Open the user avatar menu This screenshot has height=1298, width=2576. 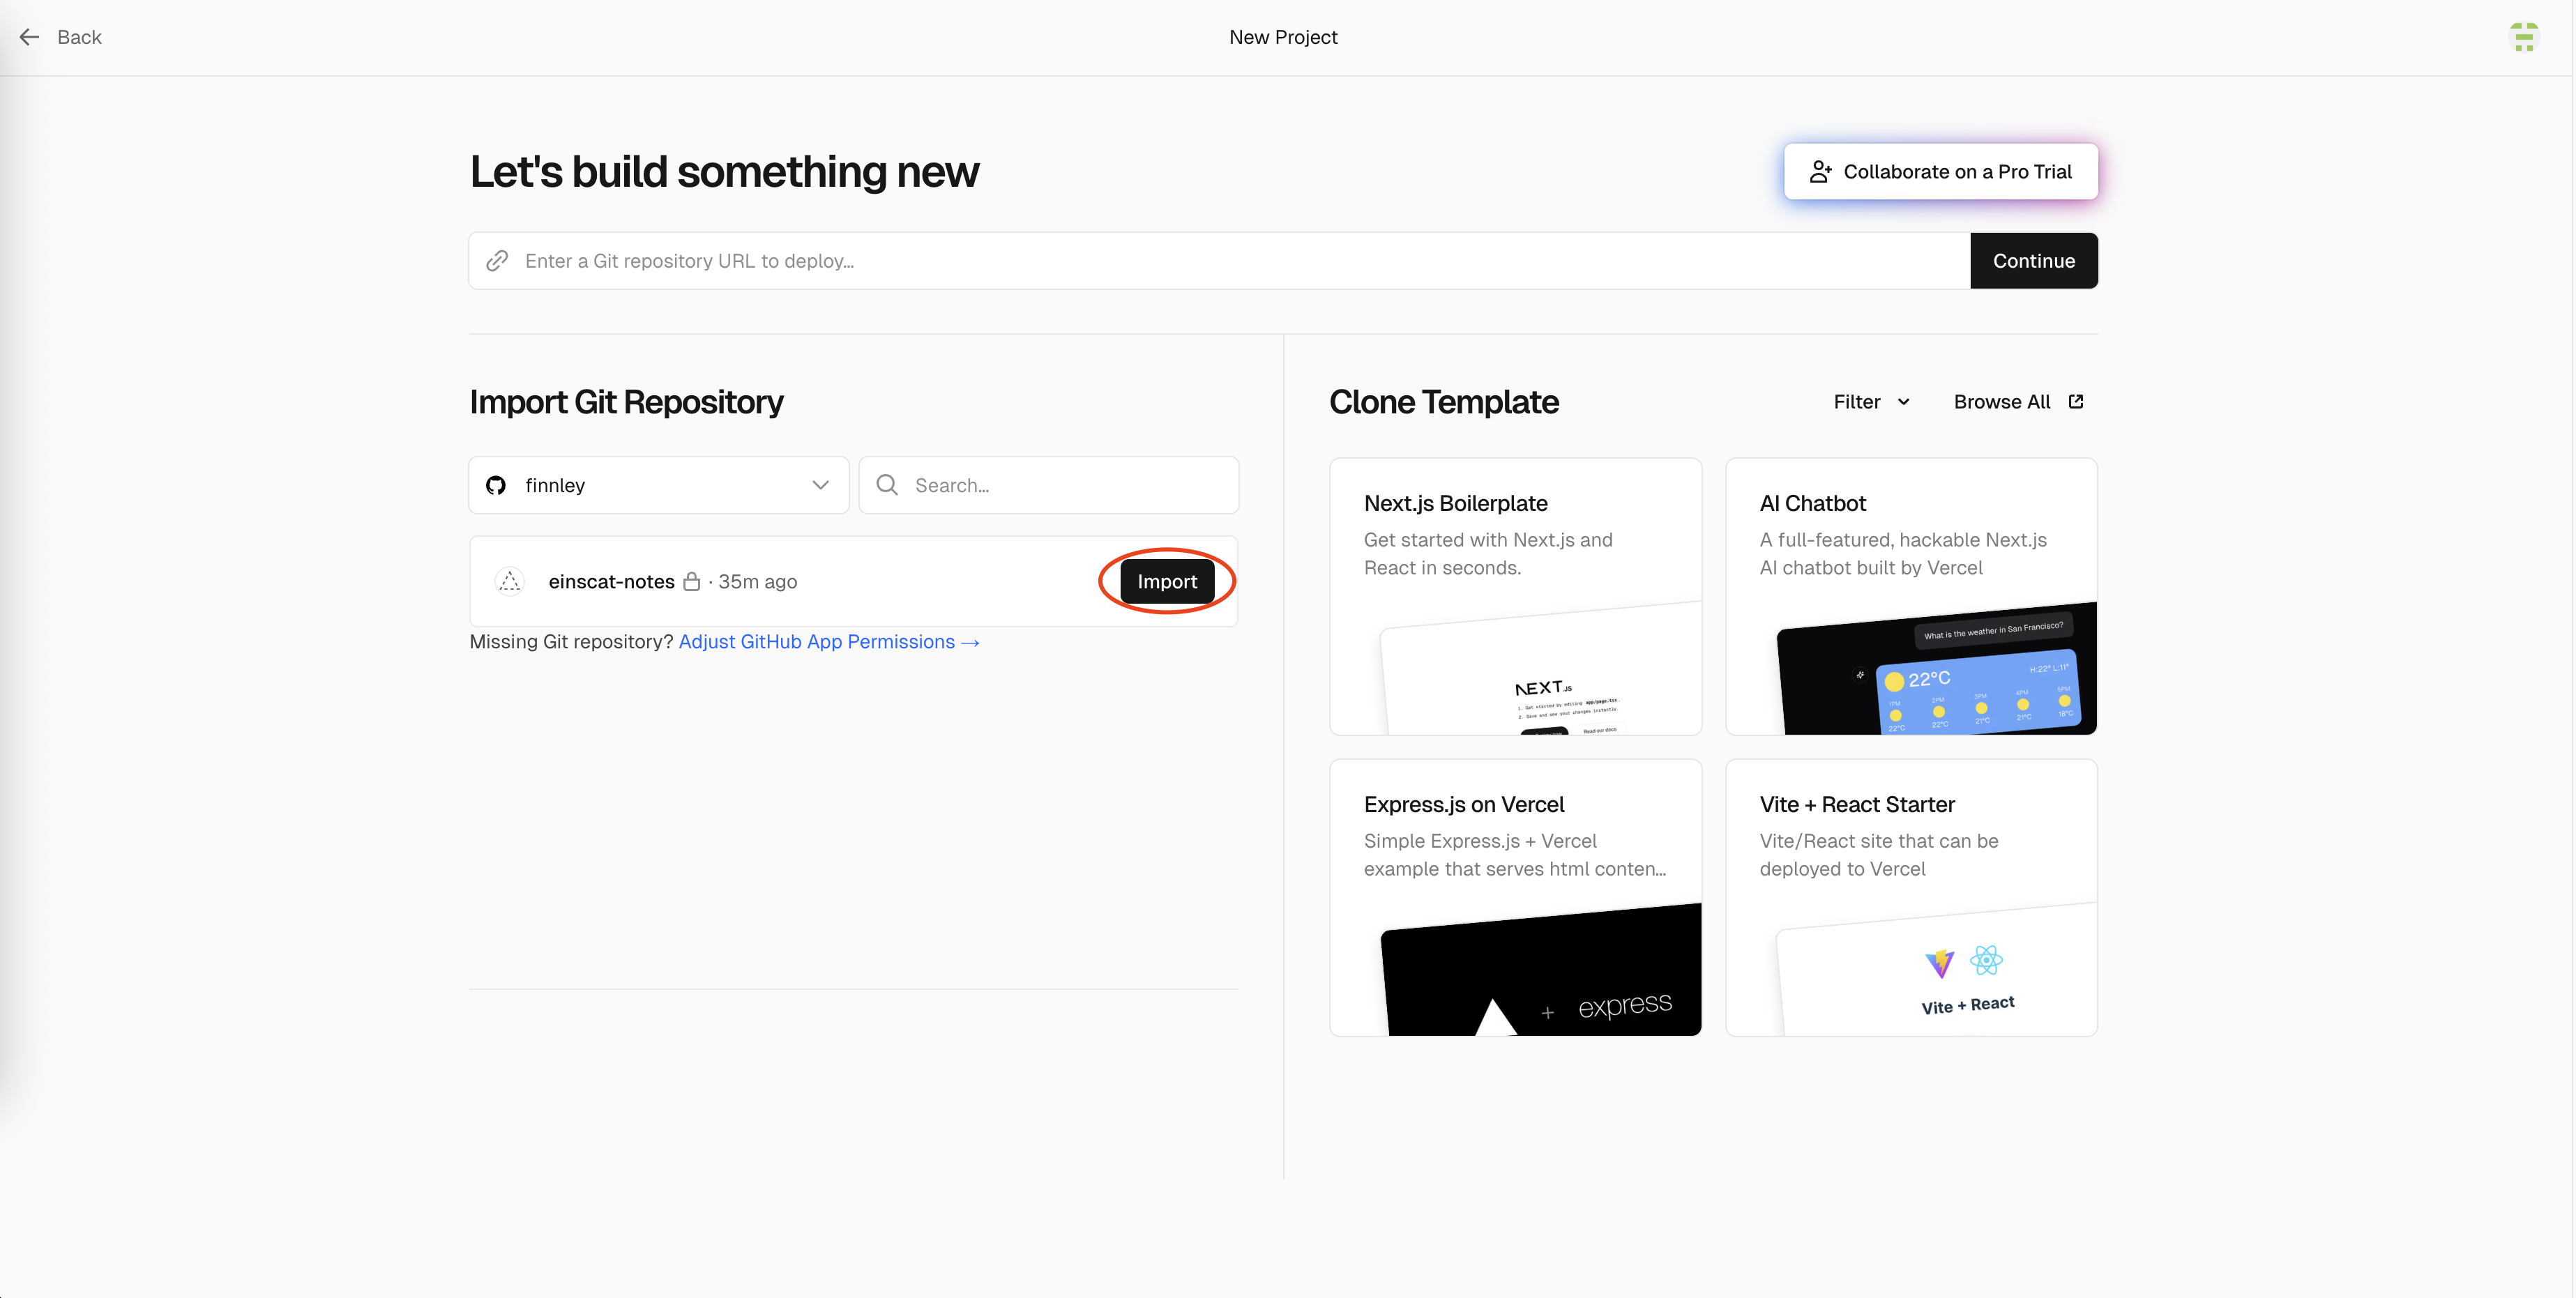[x=2523, y=37]
